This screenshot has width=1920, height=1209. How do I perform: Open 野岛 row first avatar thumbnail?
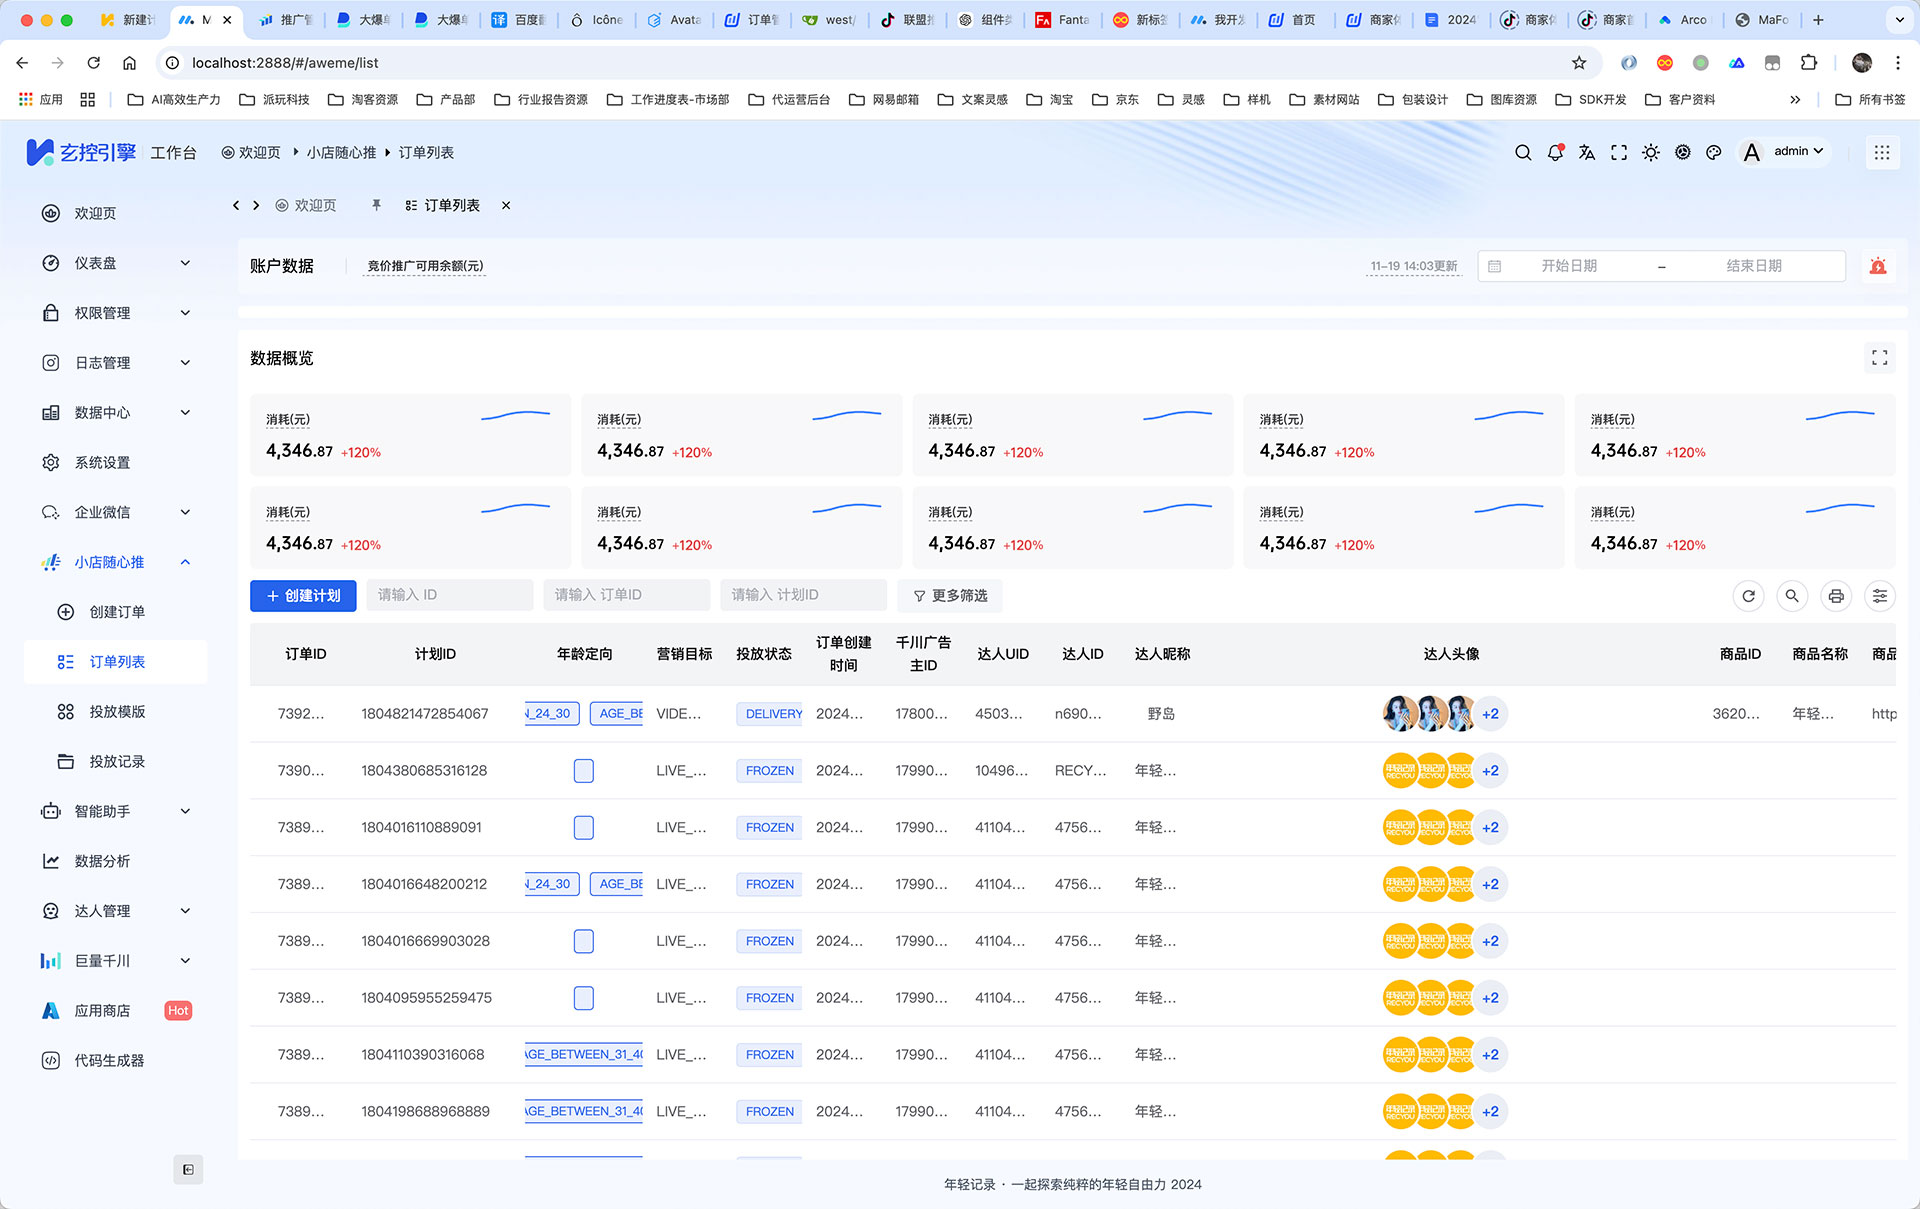(1399, 714)
